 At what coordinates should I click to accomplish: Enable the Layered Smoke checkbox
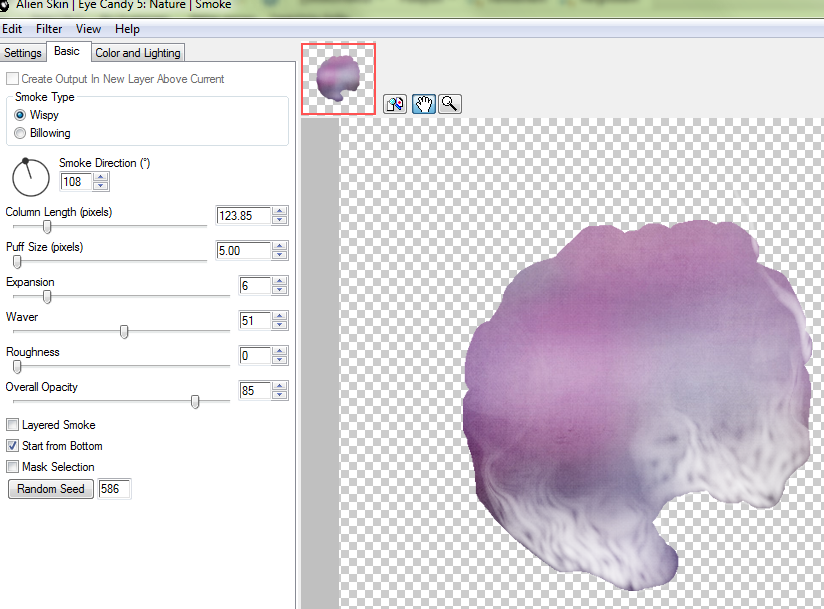tap(13, 425)
